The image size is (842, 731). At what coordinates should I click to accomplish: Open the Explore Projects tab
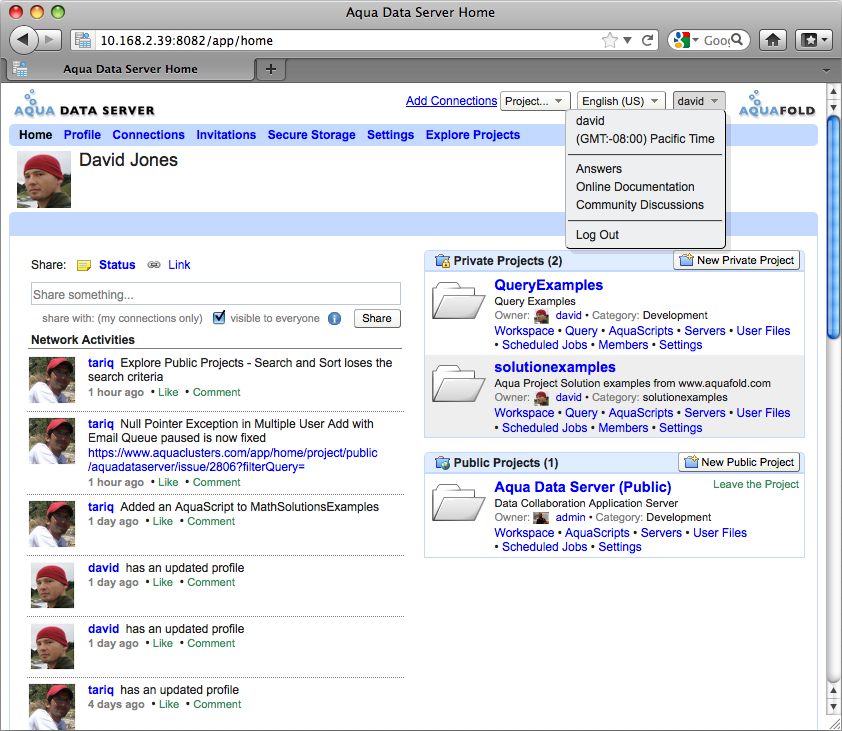click(x=473, y=135)
